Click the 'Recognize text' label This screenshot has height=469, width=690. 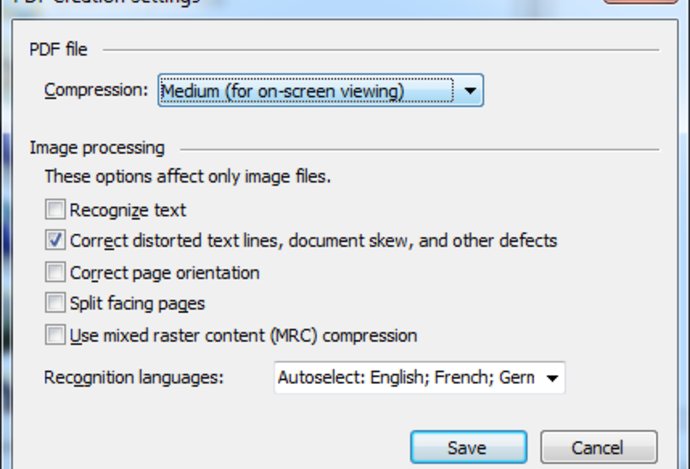pos(128,210)
